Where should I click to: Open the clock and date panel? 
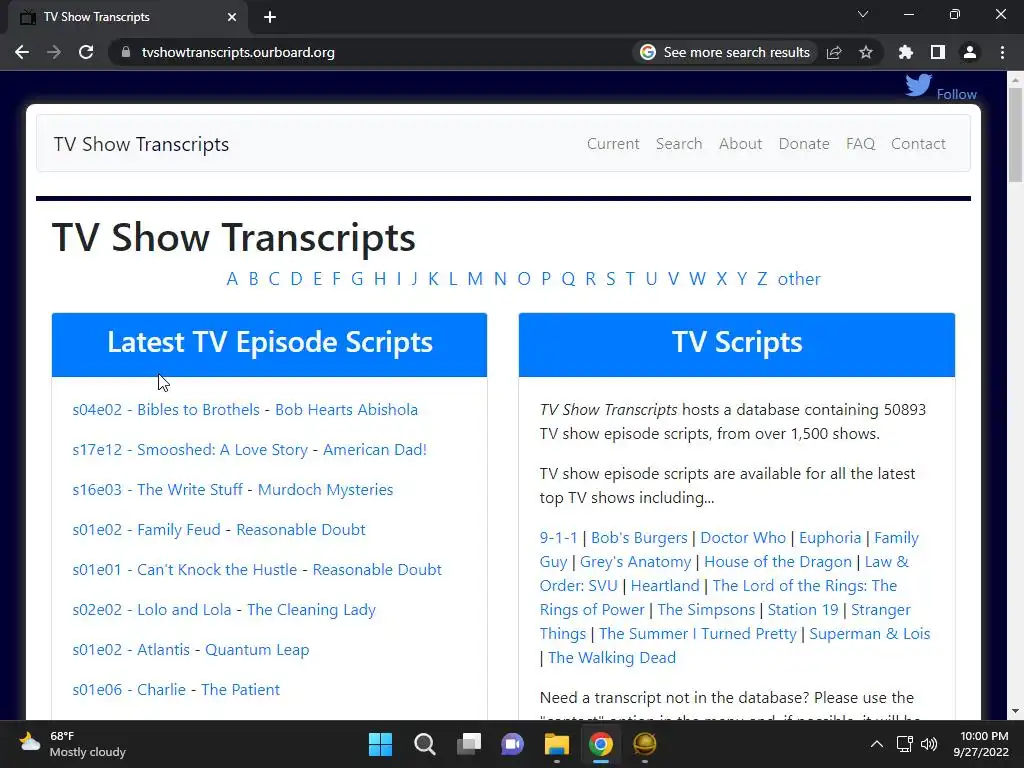point(981,744)
